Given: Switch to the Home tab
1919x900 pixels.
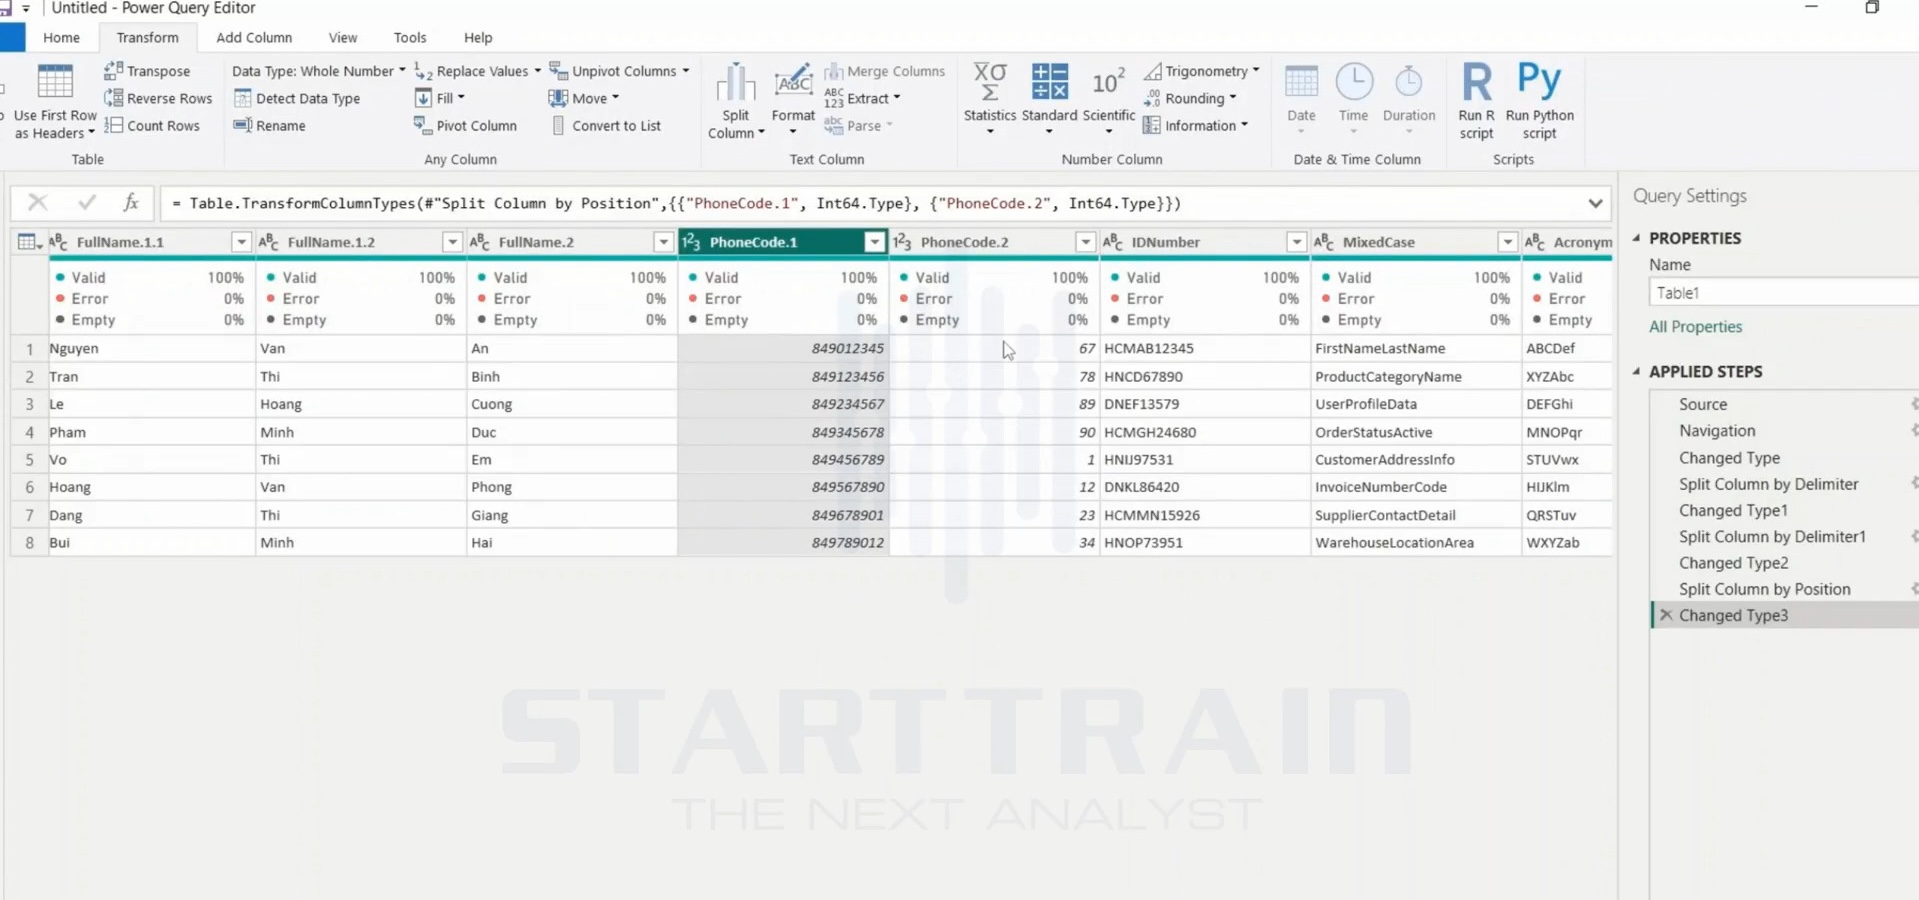Looking at the screenshot, I should click(61, 37).
